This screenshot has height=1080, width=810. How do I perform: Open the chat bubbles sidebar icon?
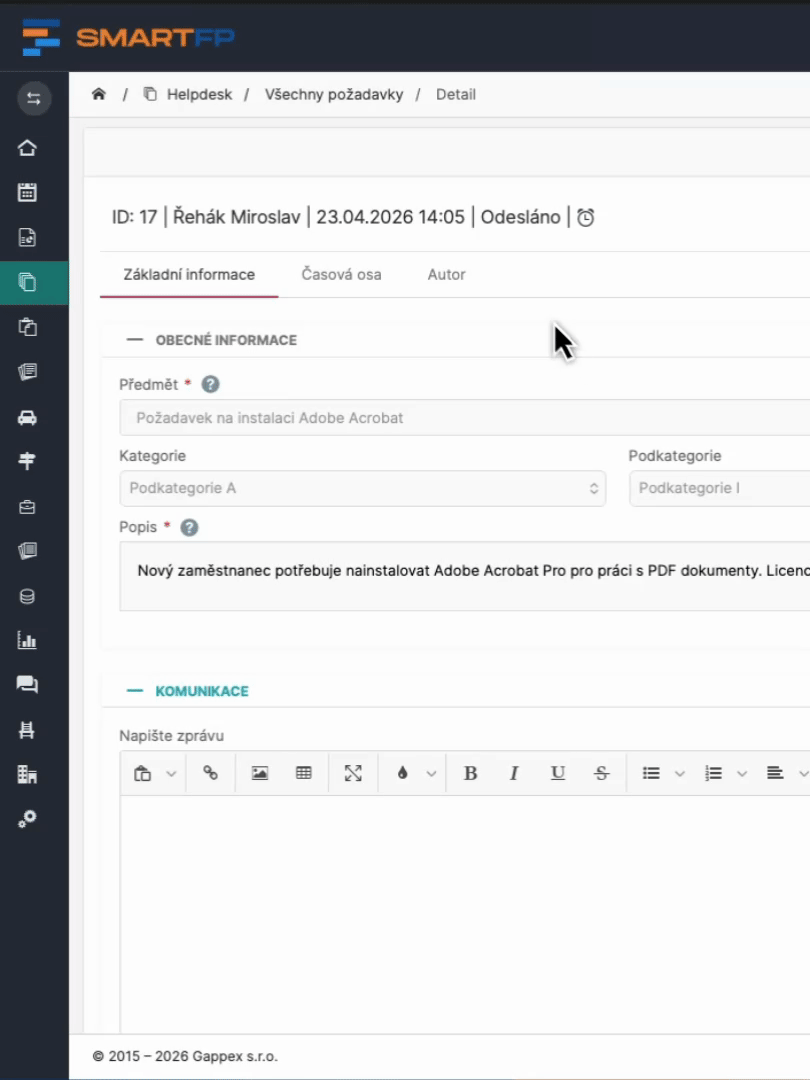(x=28, y=685)
